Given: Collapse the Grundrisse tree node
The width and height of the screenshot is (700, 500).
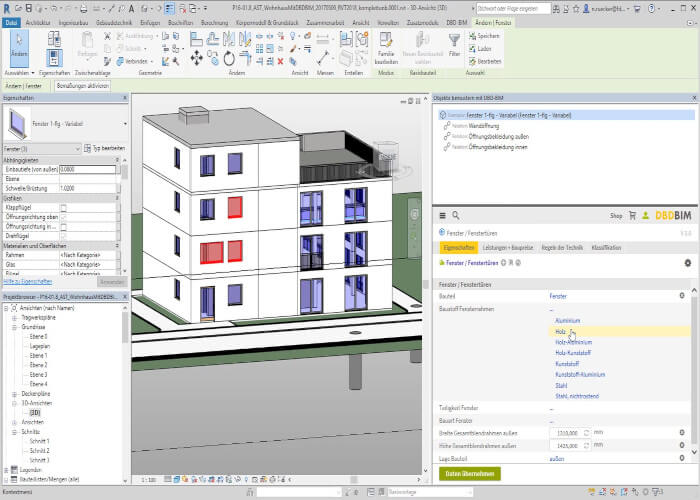Looking at the screenshot, I should coord(14,327).
